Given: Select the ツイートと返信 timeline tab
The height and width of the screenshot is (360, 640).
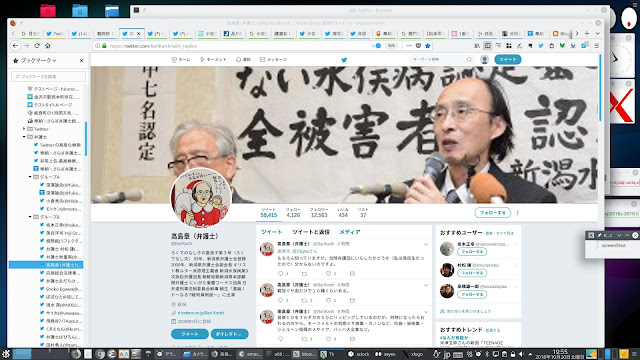Looking at the screenshot, I should (311, 232).
